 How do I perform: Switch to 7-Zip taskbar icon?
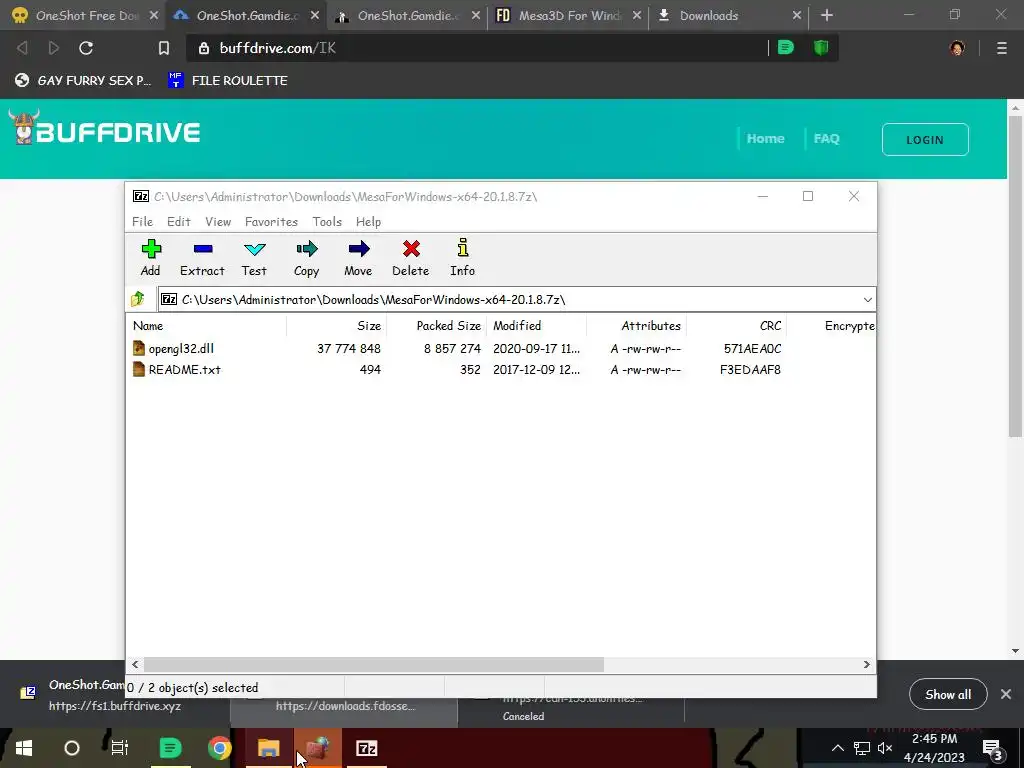pos(366,748)
